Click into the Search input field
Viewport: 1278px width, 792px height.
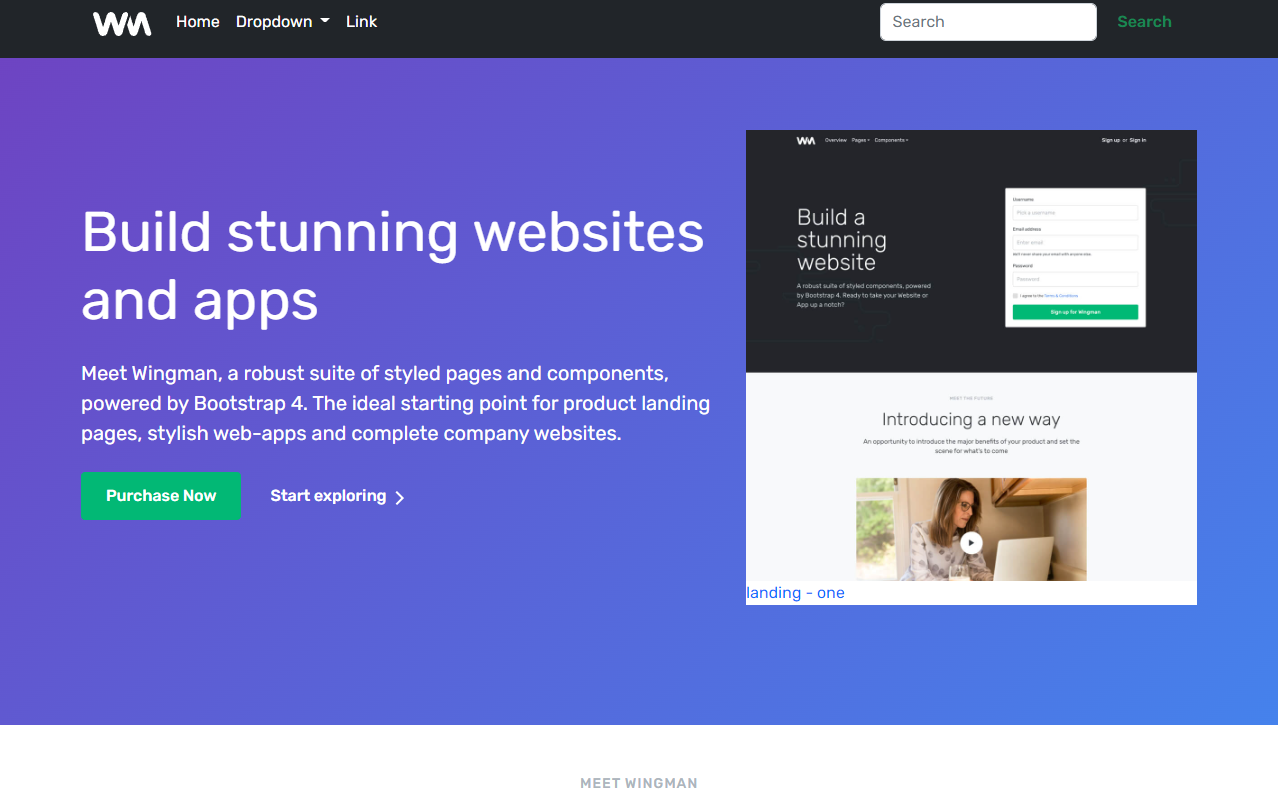pyautogui.click(x=987, y=21)
